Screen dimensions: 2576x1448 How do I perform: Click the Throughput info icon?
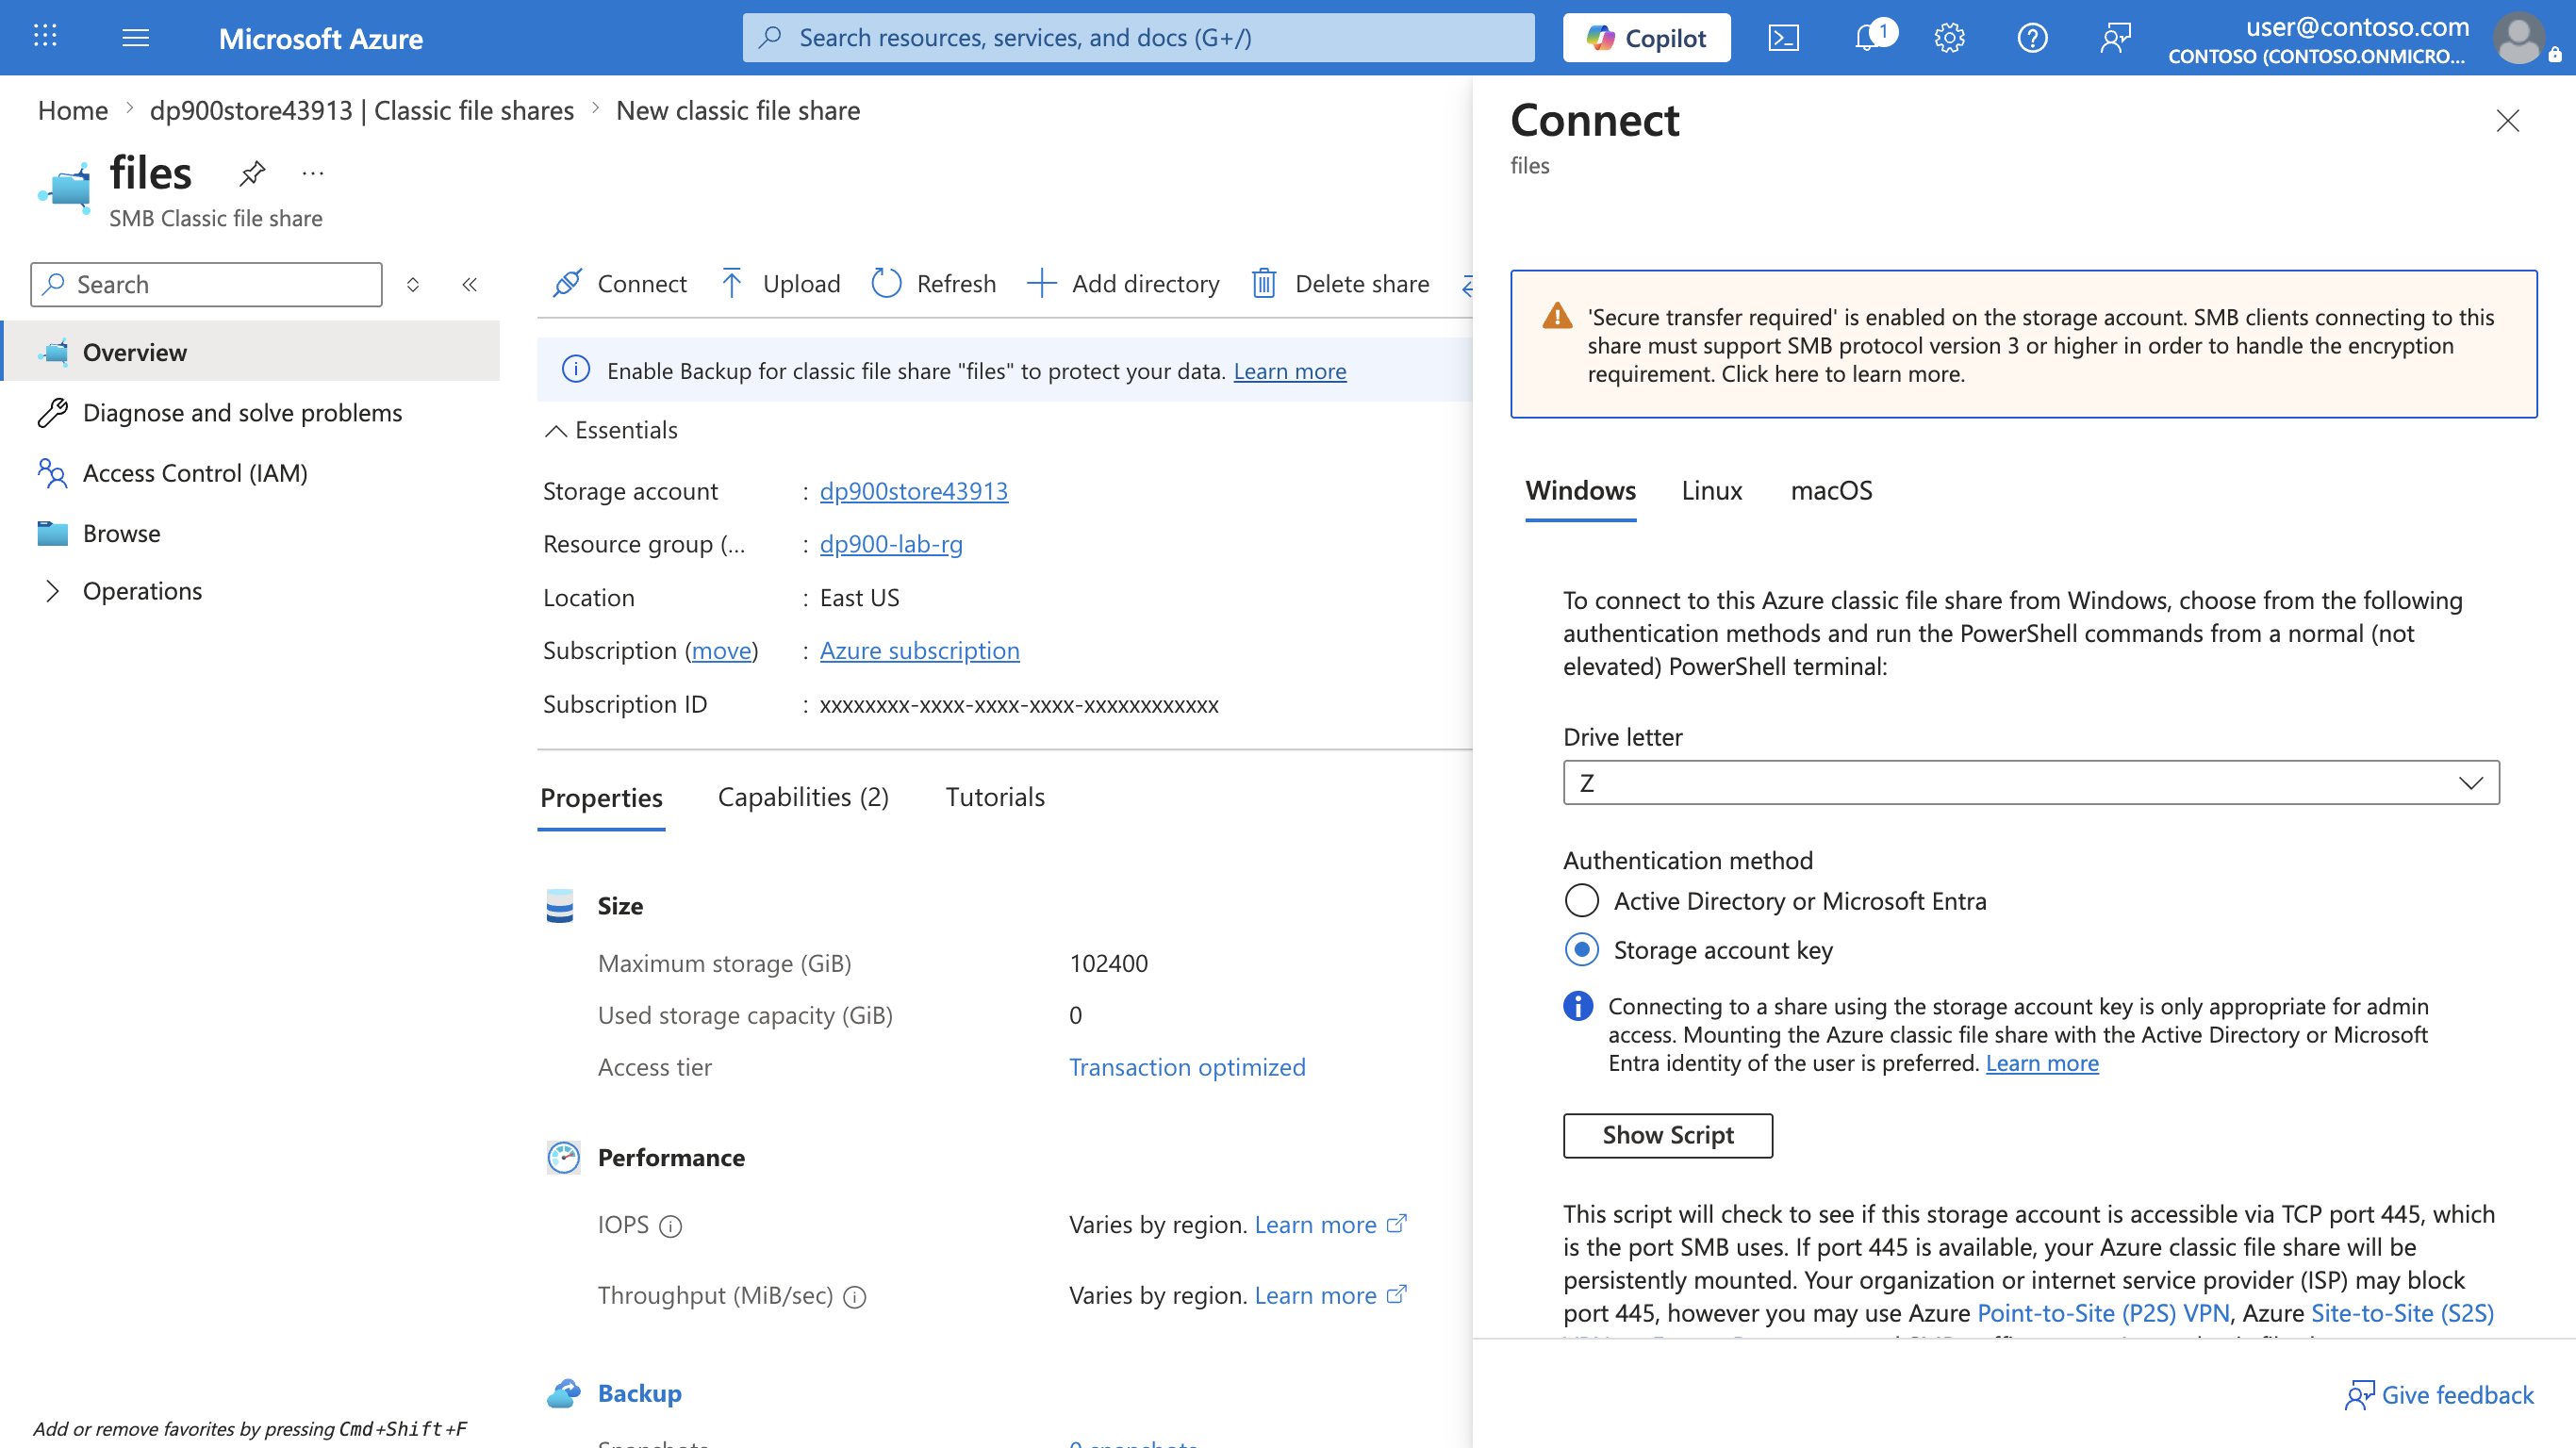(x=855, y=1297)
